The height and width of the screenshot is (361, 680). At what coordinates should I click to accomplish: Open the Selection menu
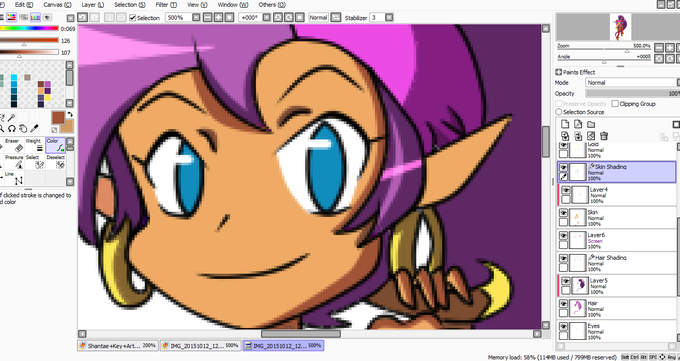pos(130,5)
